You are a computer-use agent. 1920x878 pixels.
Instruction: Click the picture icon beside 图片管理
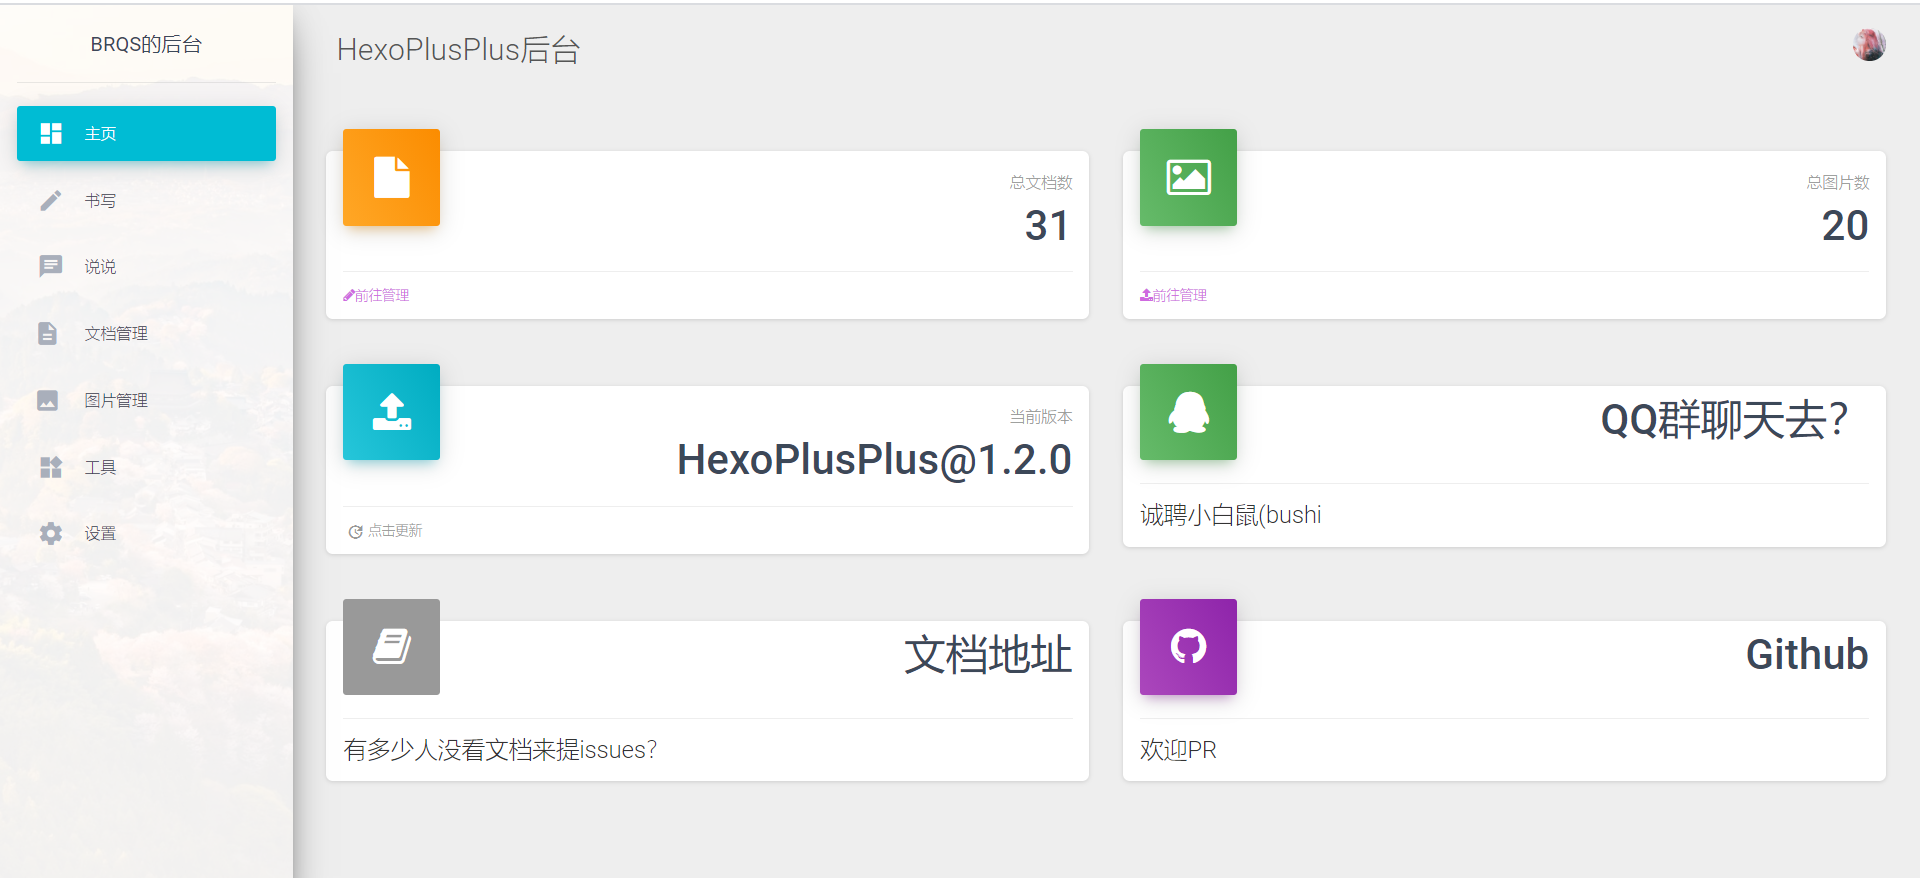click(x=48, y=400)
